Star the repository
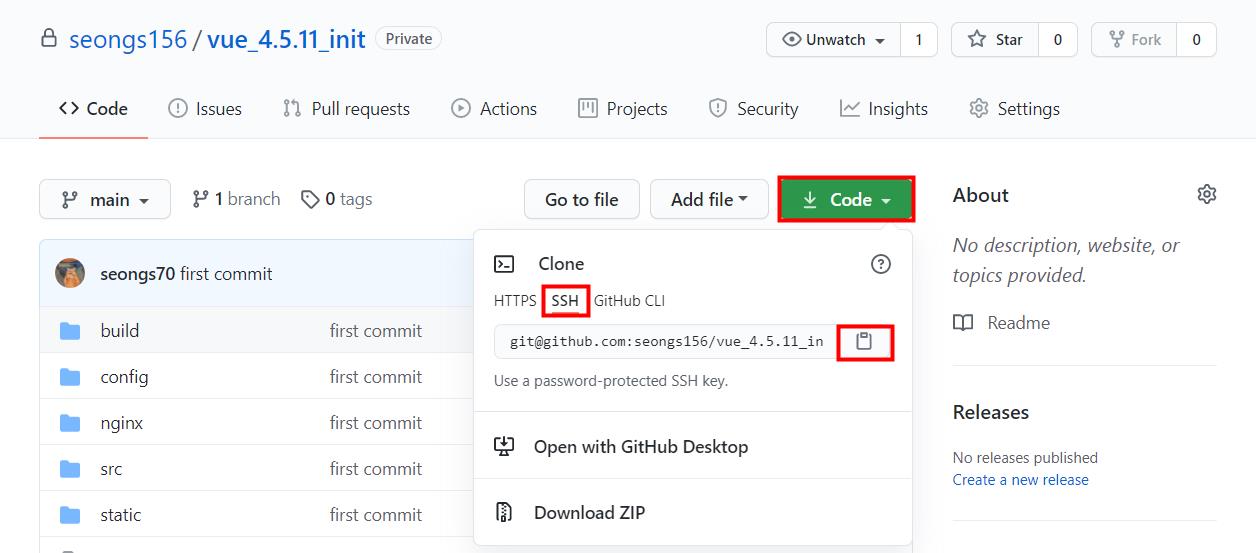Screen dimensions: 1256x553 coord(995,40)
